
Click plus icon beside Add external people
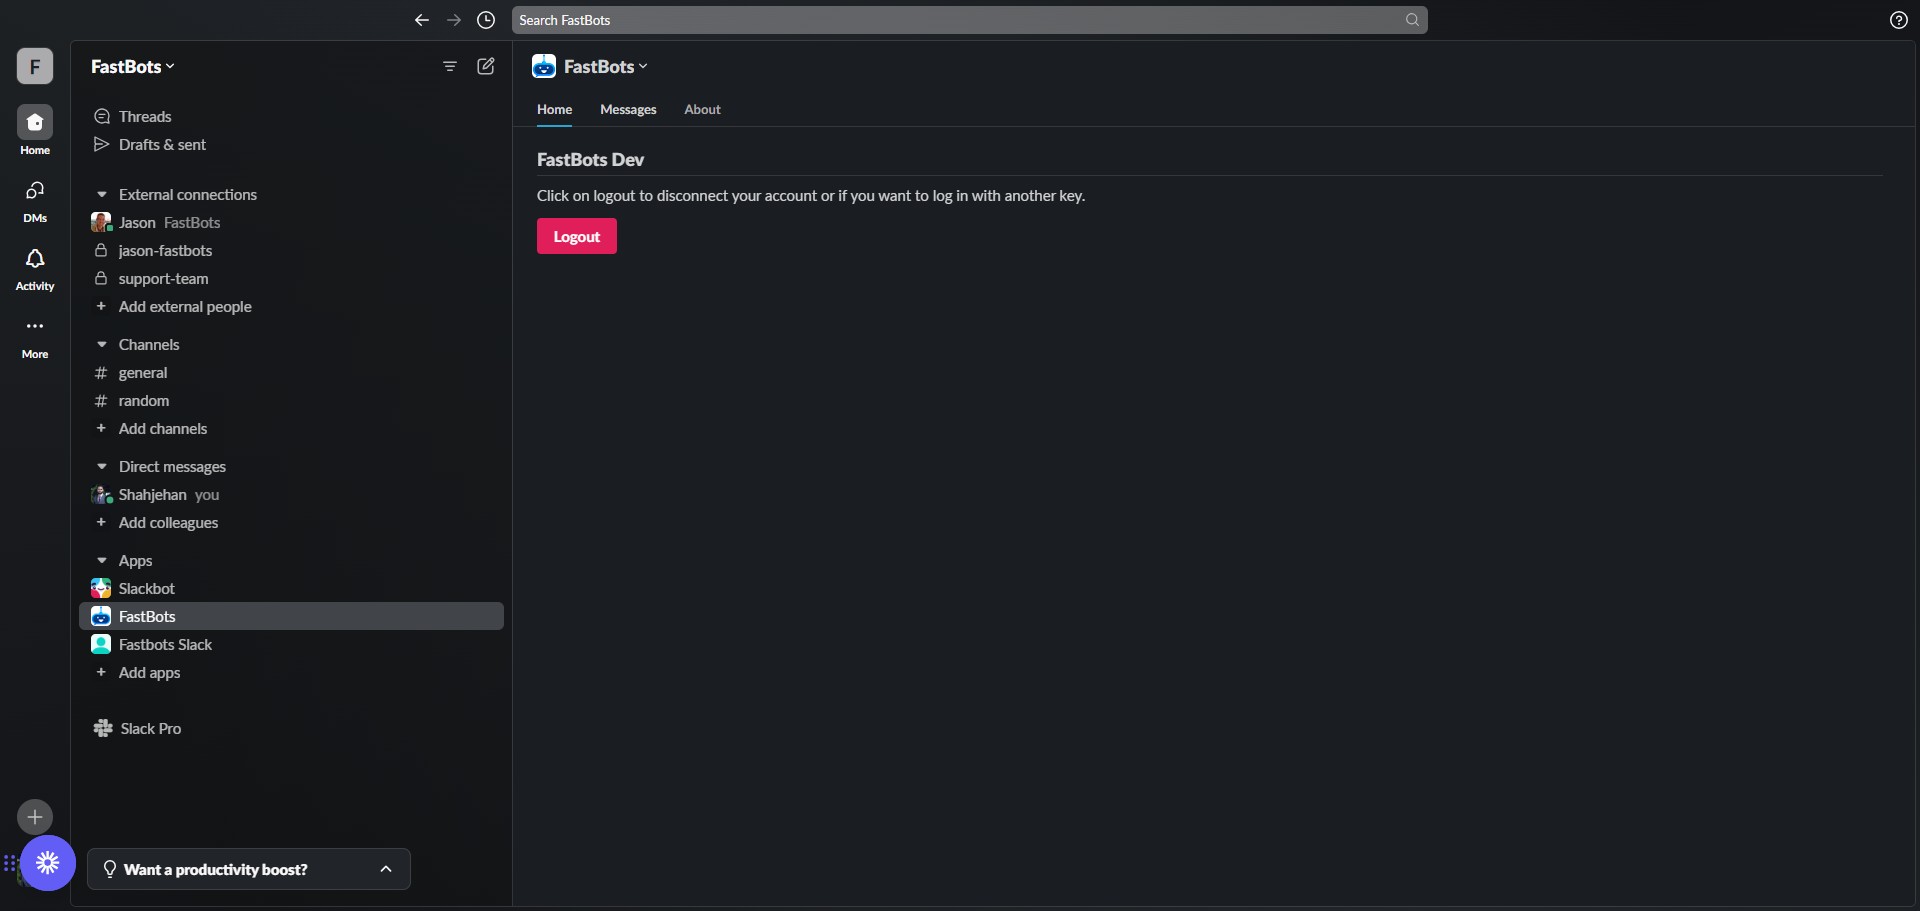pyautogui.click(x=101, y=306)
